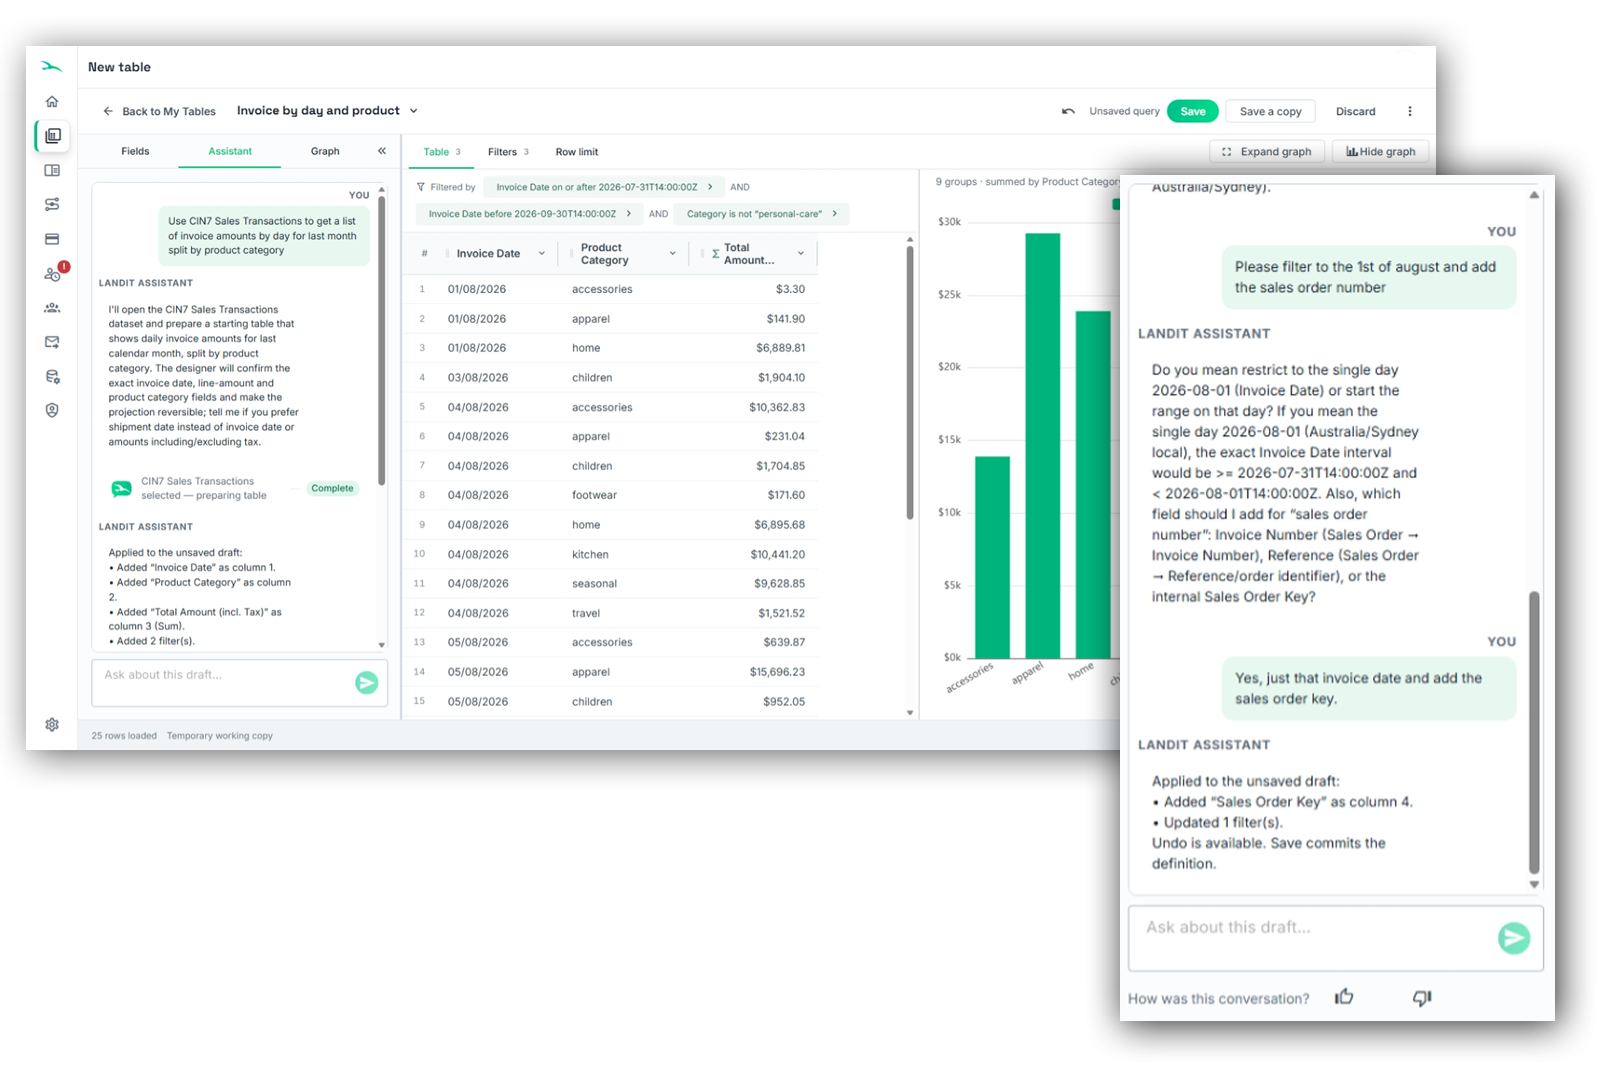Open Total Amount column dropdown arrow
Viewport: 1600px width, 1067px height.
[801, 253]
